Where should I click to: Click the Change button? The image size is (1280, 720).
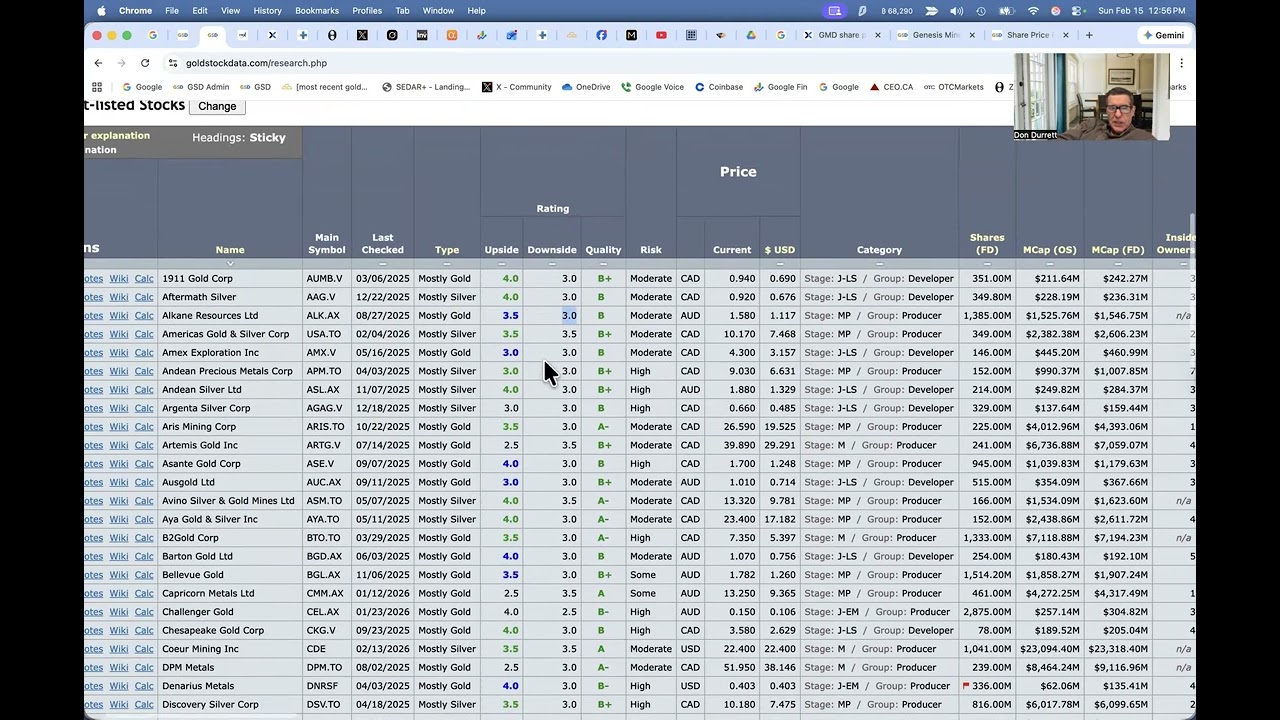click(x=217, y=106)
